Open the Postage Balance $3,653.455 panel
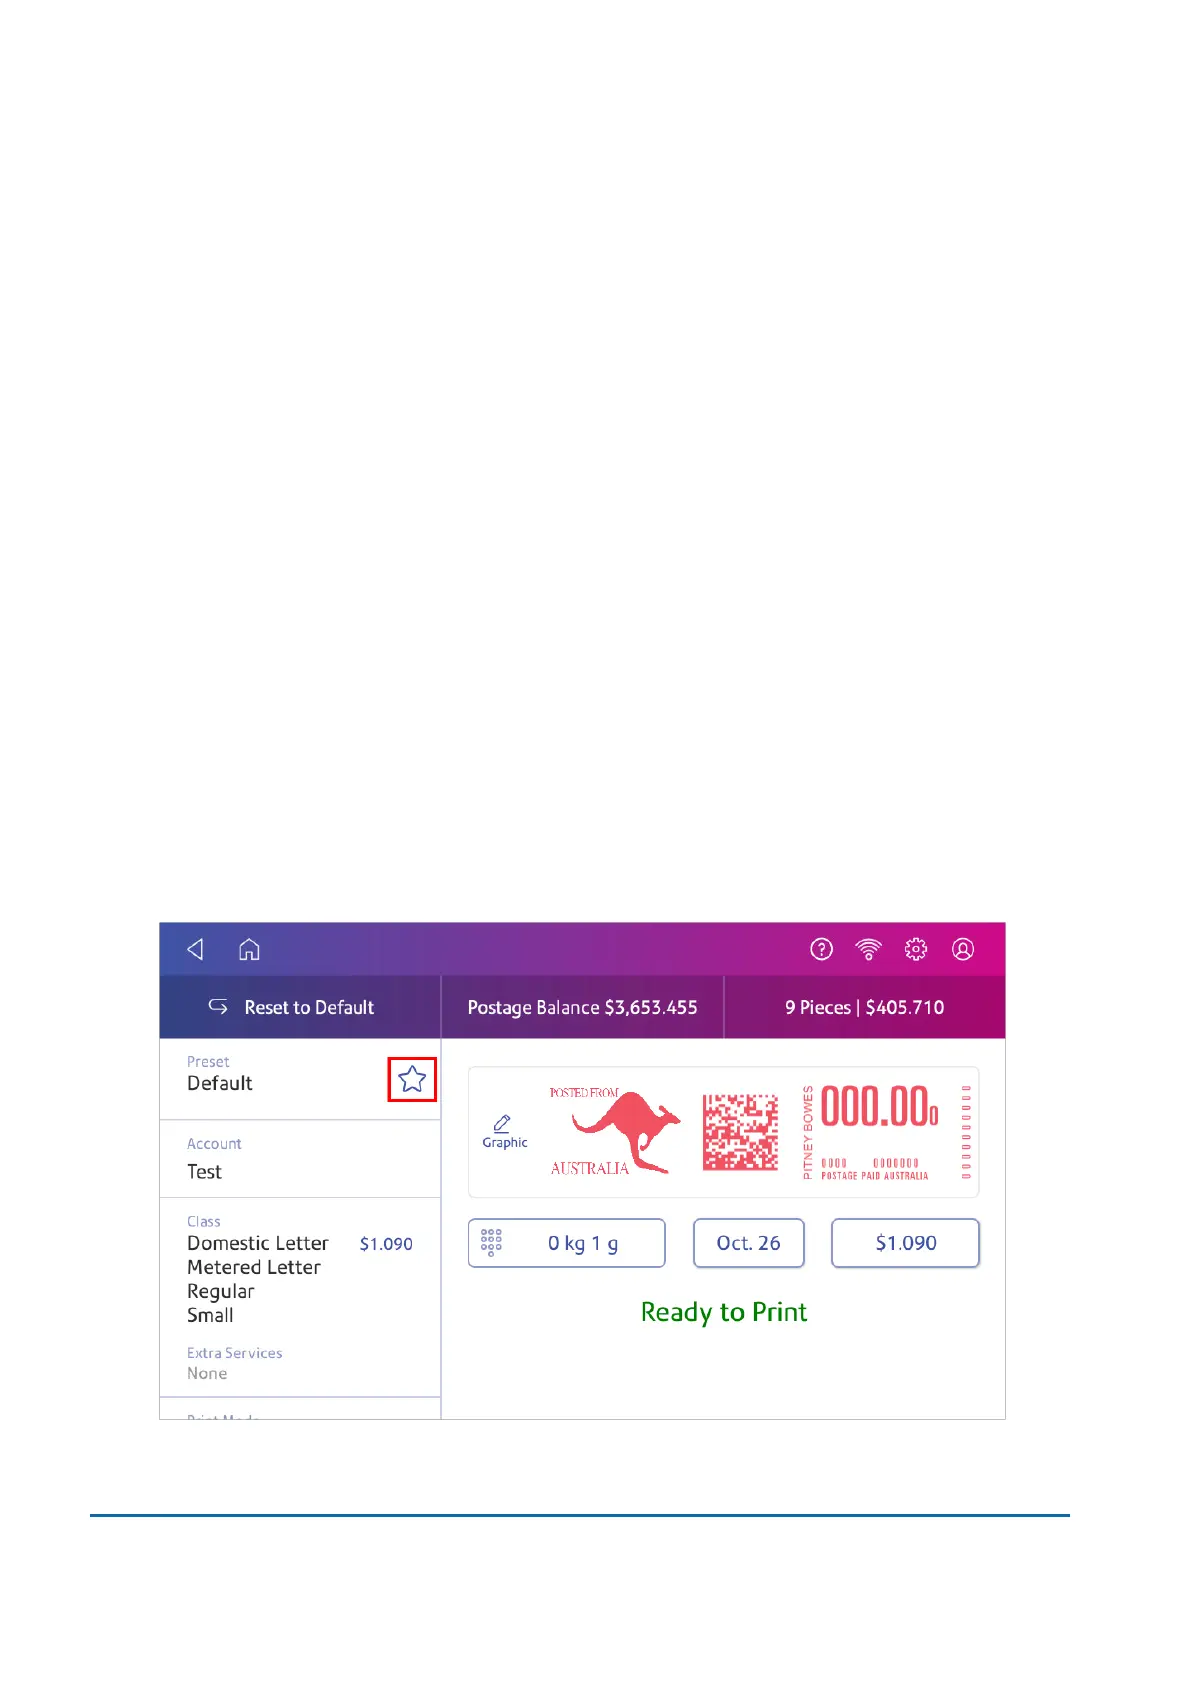1191x1684 pixels. click(x=582, y=1007)
